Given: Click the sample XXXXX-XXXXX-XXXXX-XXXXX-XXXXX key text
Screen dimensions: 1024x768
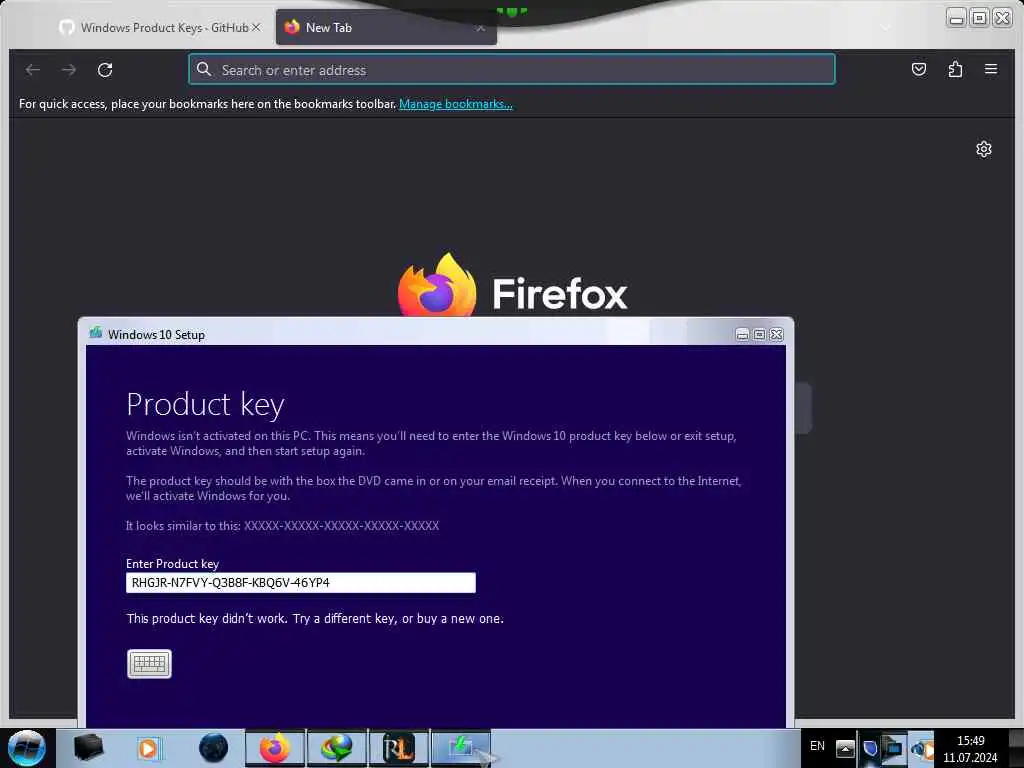Looking at the screenshot, I should (x=342, y=526).
